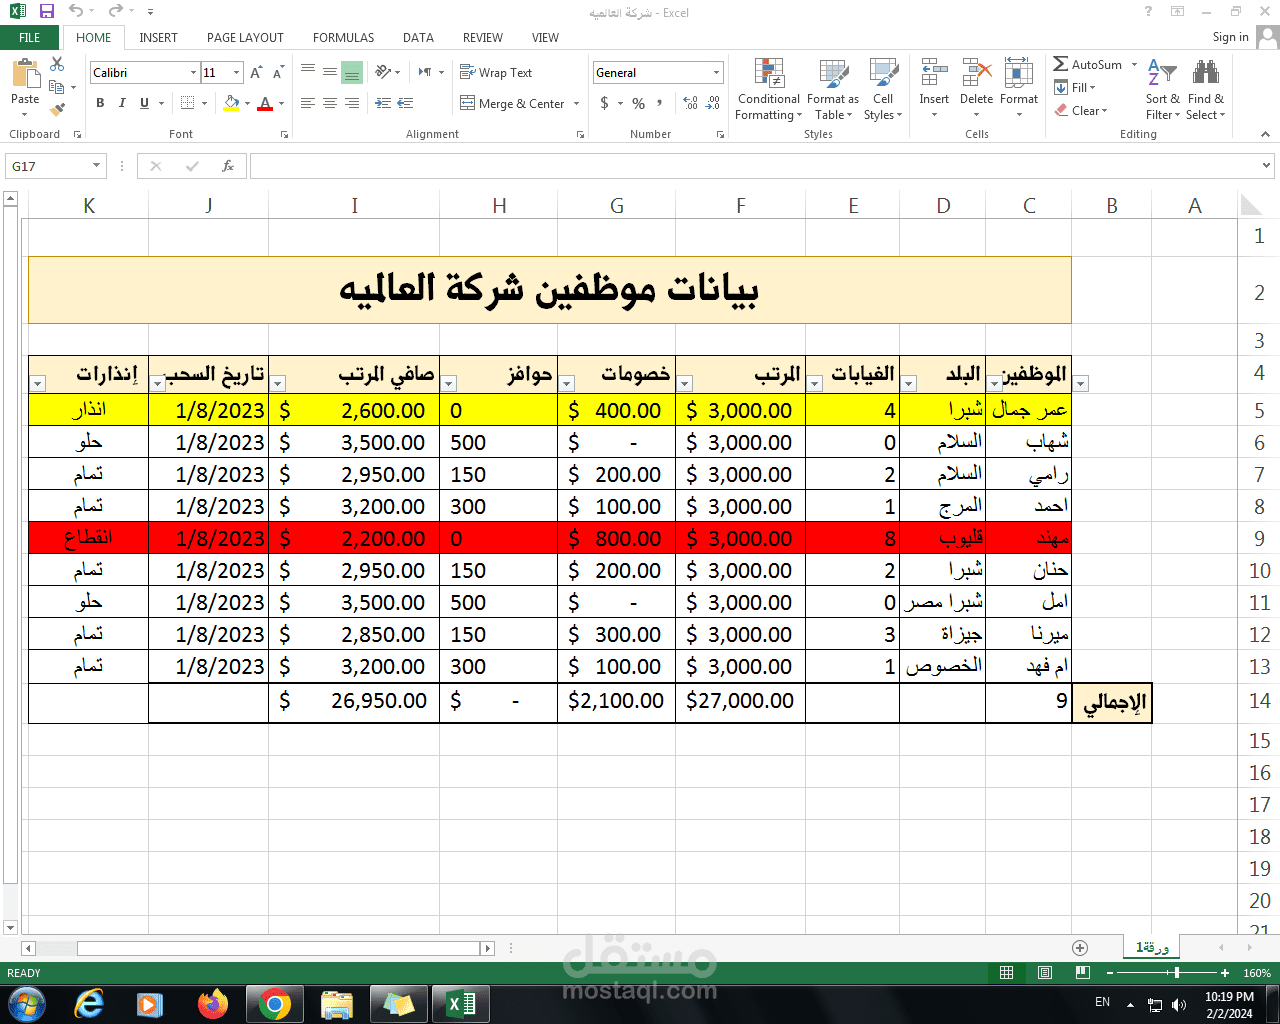Switch to Page Layout view in status bar
This screenshot has width=1280, height=1024.
click(1045, 972)
